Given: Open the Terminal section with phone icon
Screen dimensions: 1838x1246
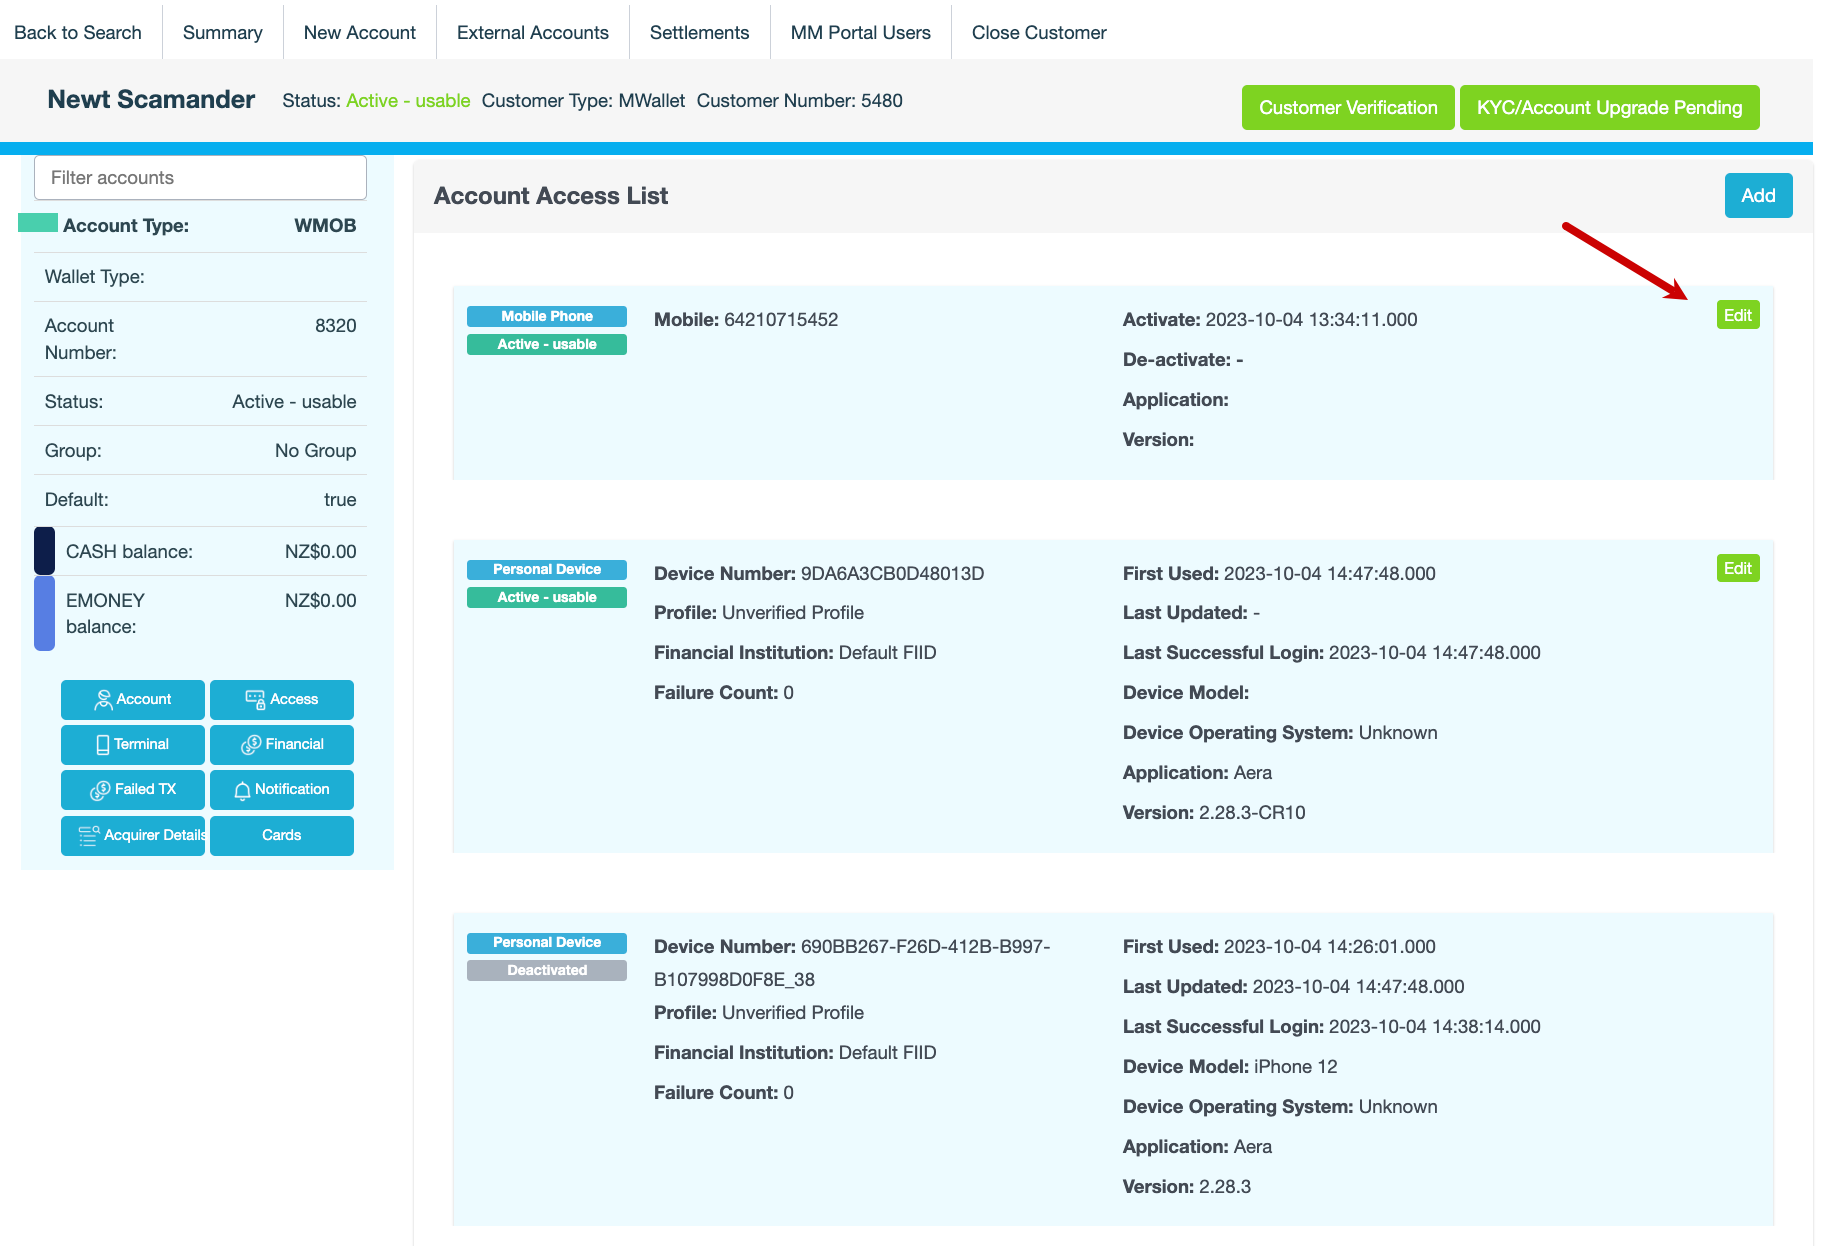Looking at the screenshot, I should point(132,744).
